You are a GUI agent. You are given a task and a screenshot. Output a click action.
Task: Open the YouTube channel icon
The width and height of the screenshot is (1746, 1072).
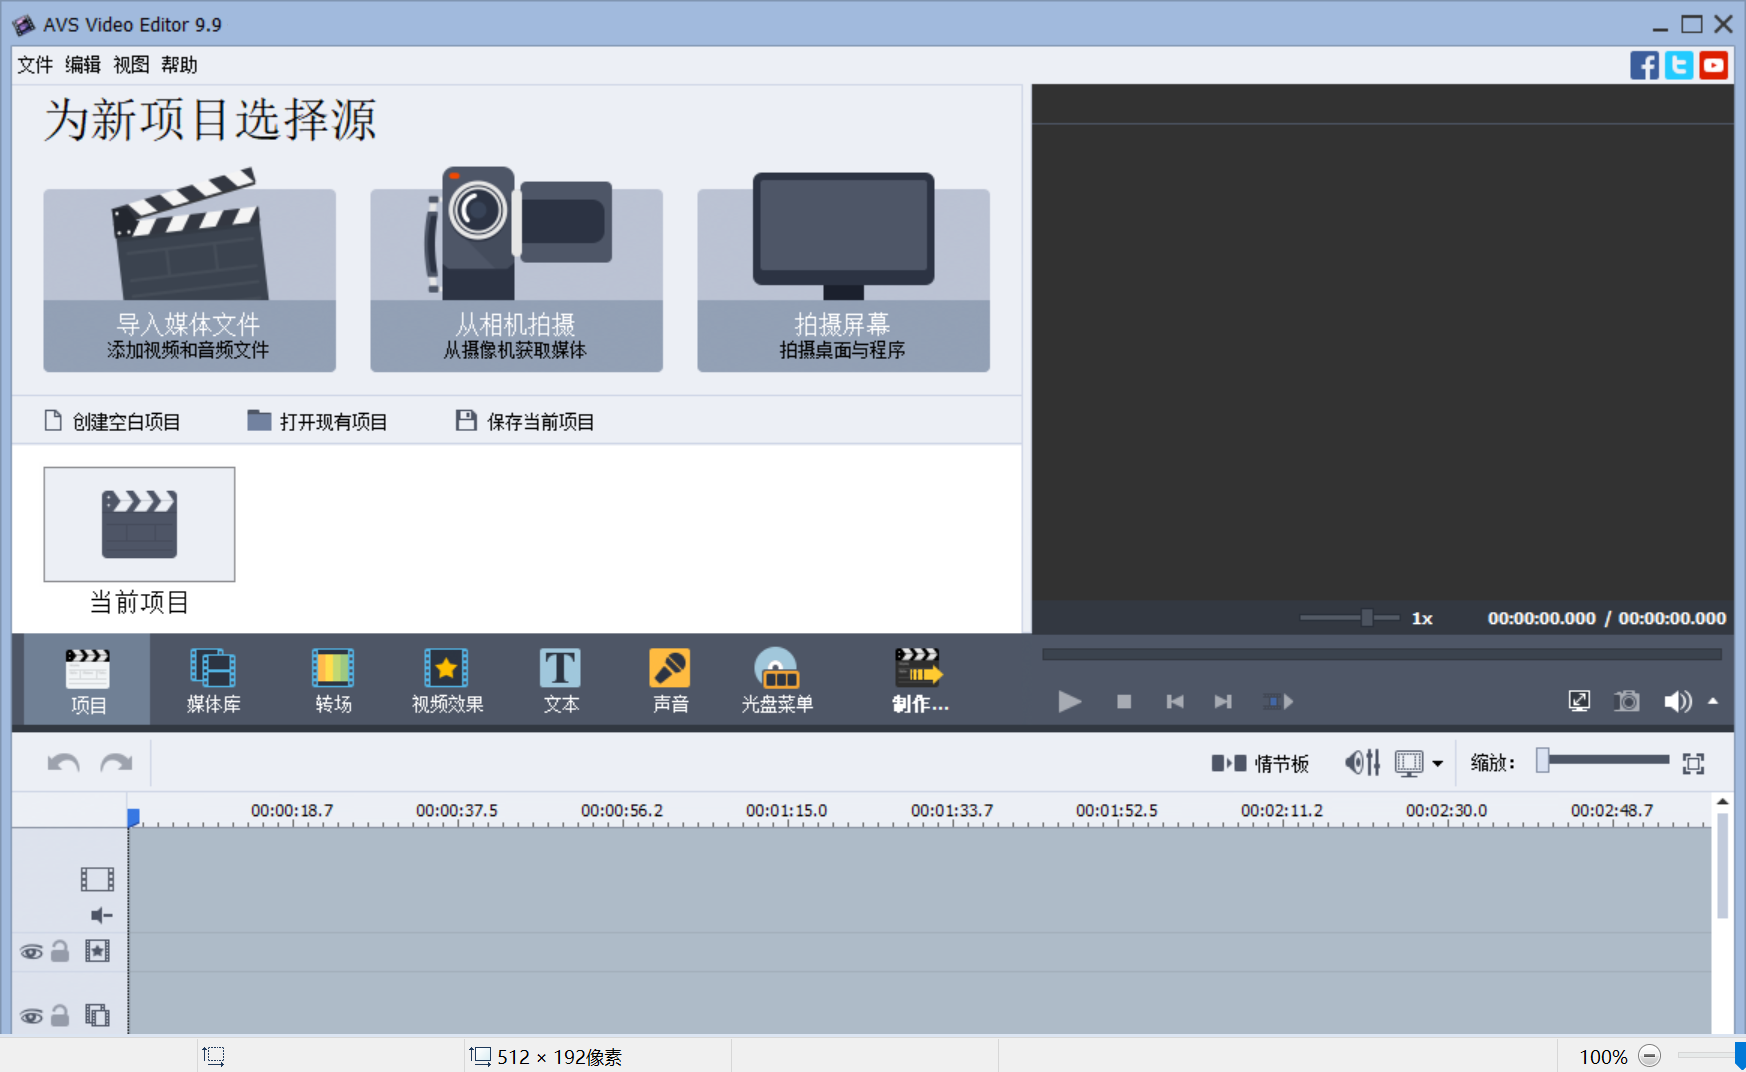(x=1714, y=65)
